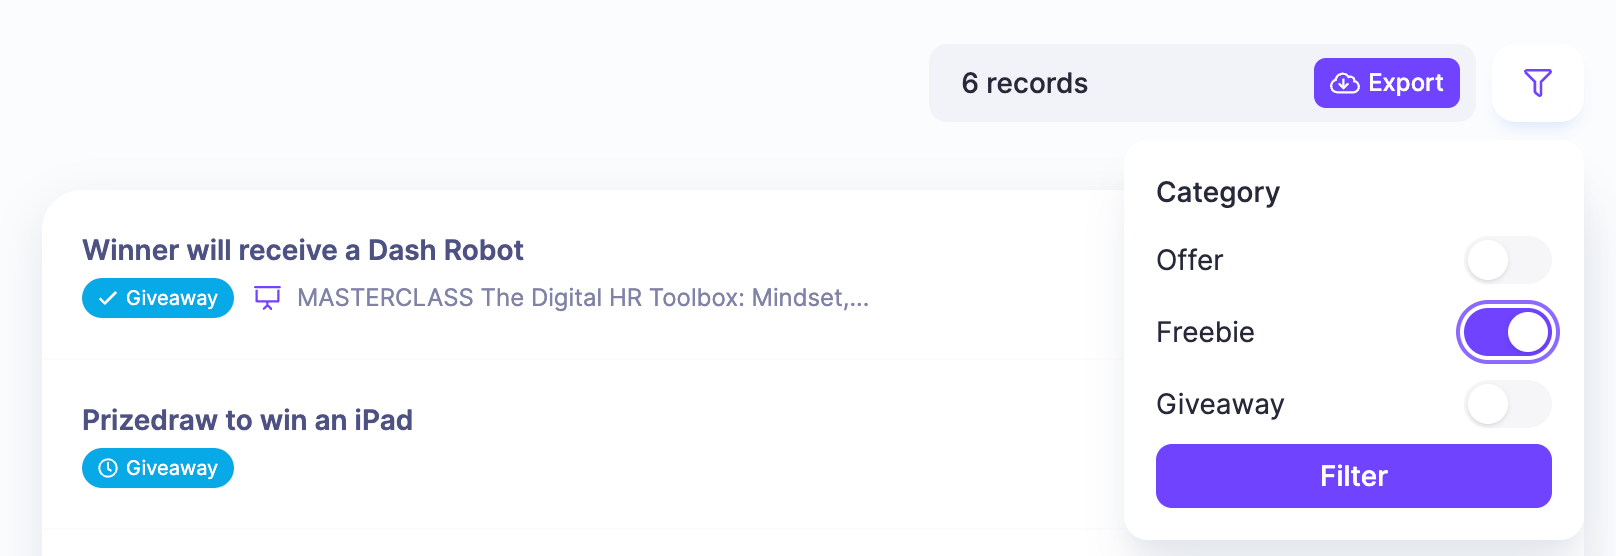Click the checkmark icon in the Giveaway badge
Viewport: 1616px width, 556px height.
(x=108, y=298)
